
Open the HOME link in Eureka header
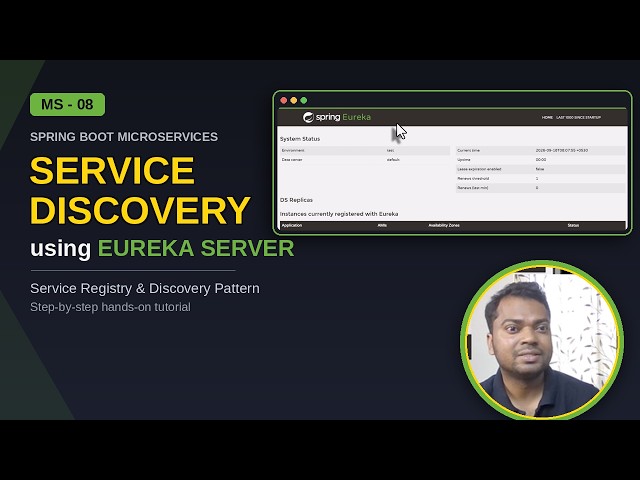pyautogui.click(x=547, y=118)
